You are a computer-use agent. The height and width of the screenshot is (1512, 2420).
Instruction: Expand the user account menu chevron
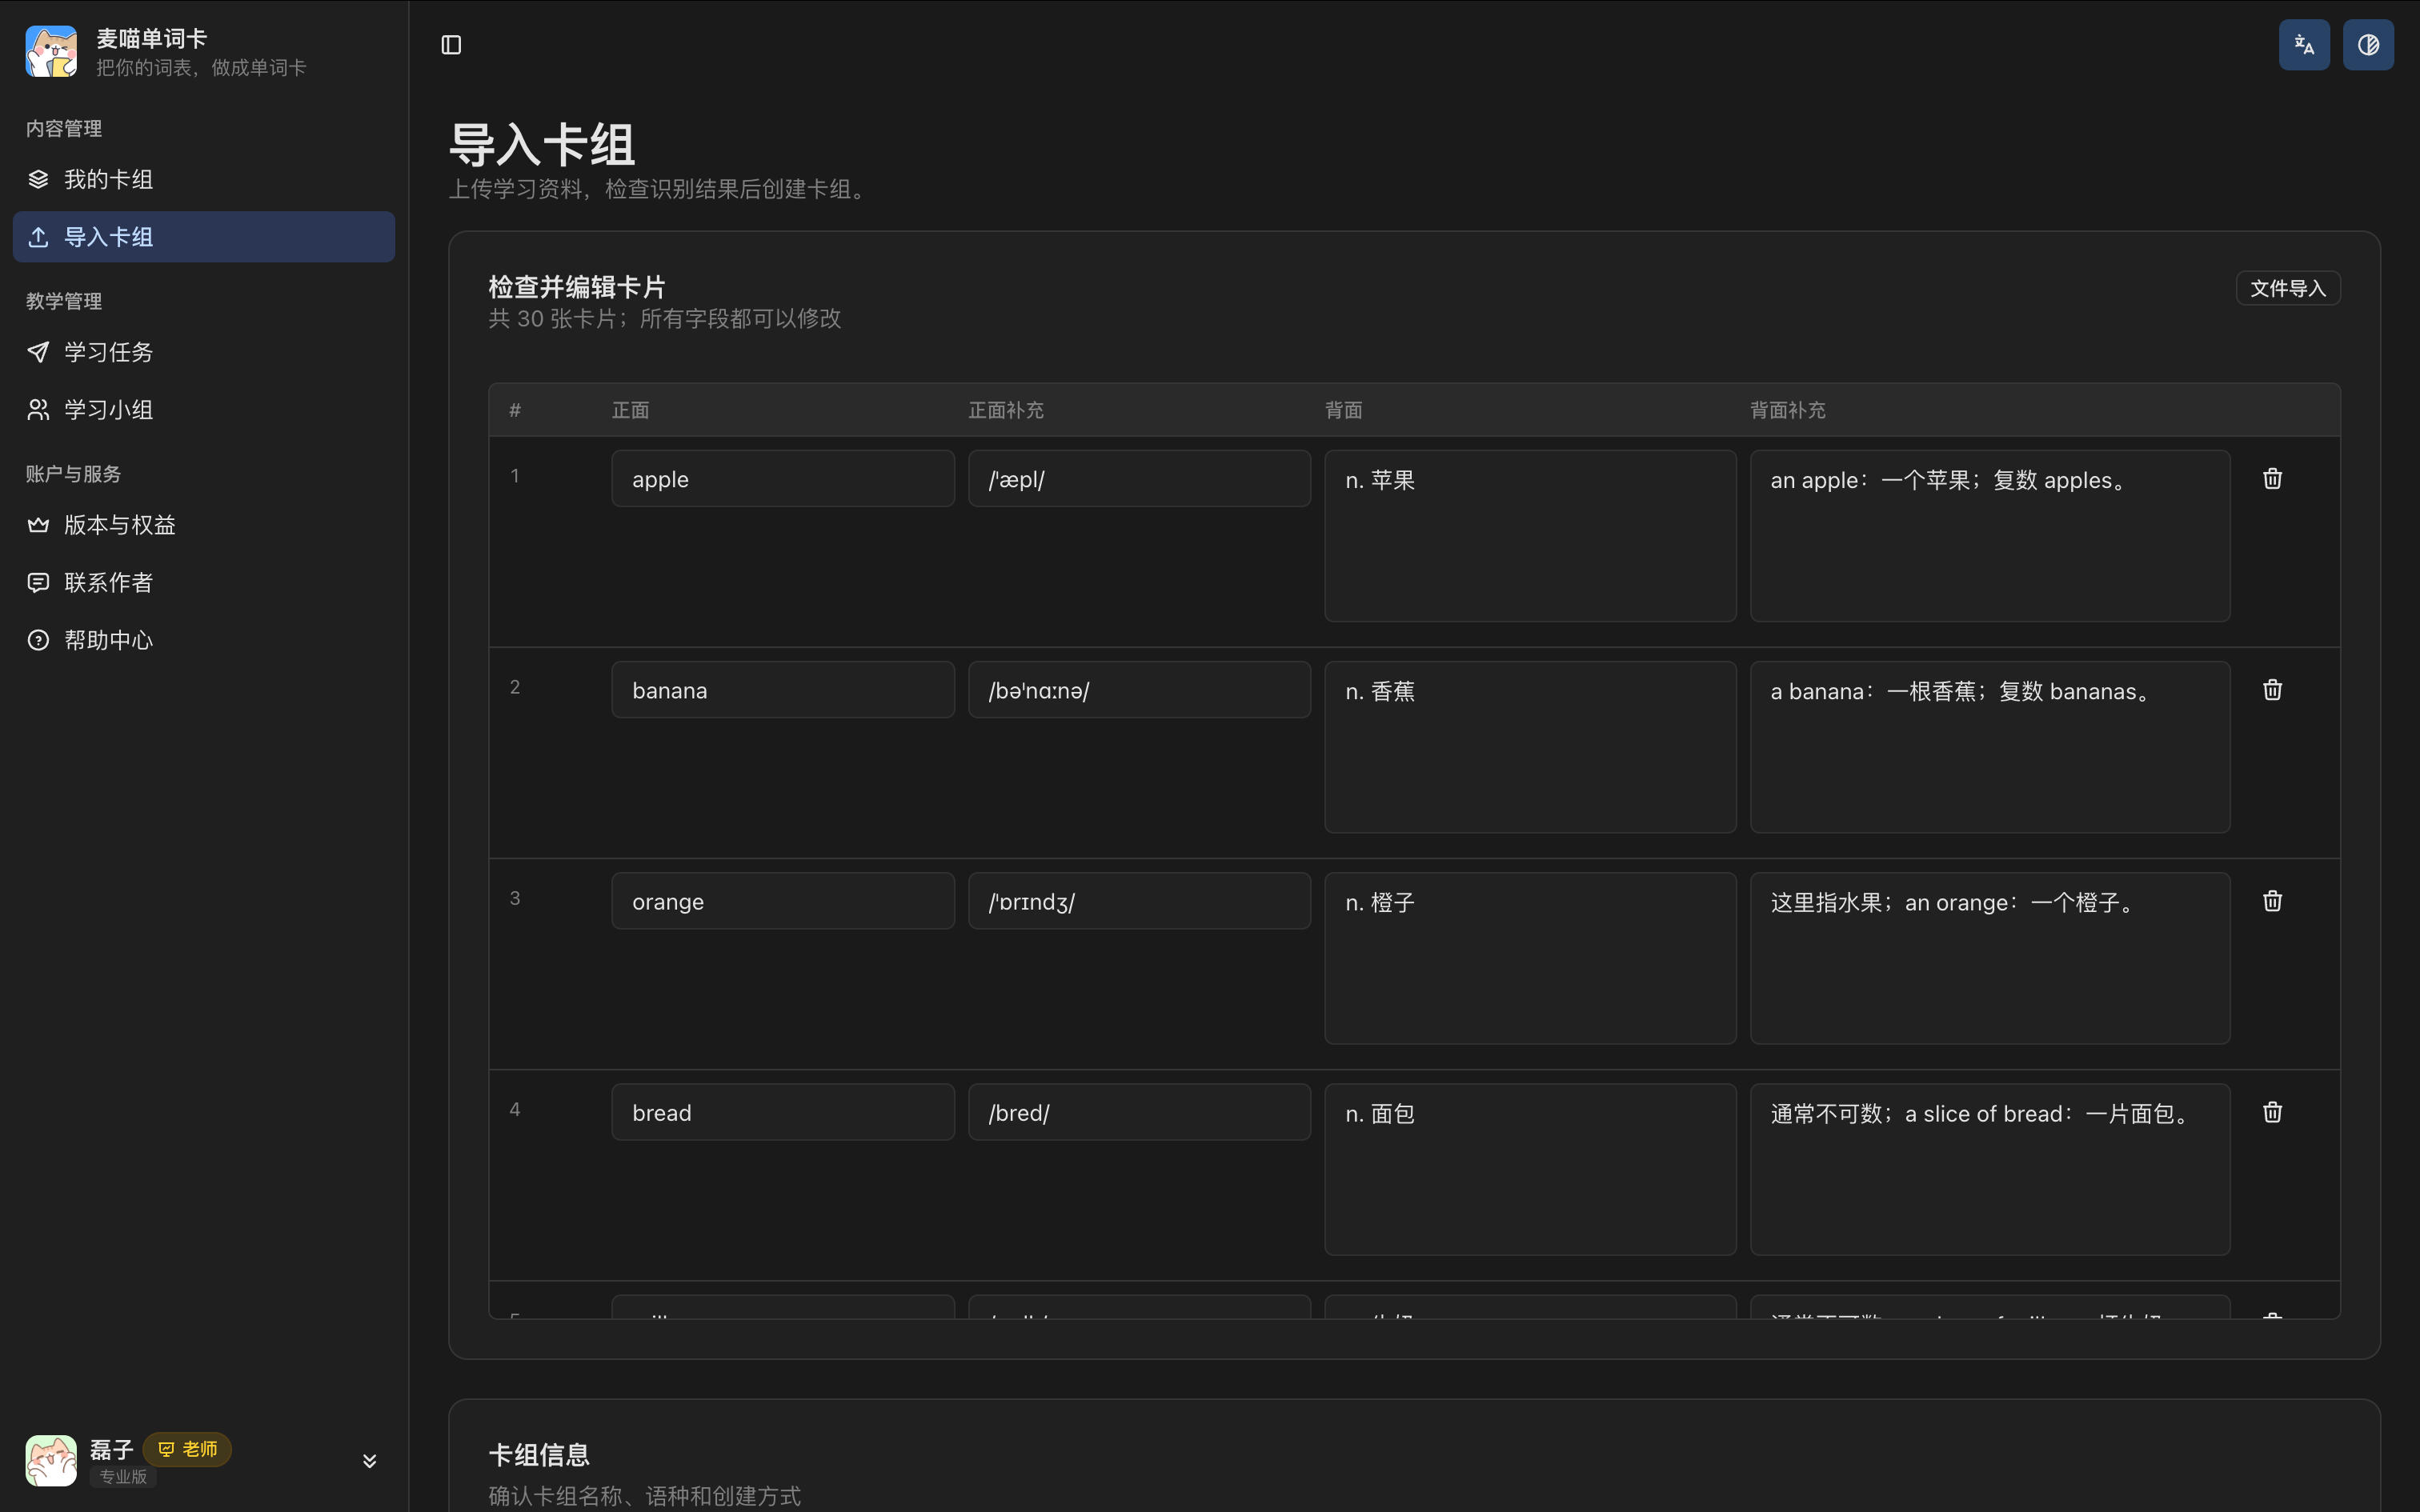[x=369, y=1461]
